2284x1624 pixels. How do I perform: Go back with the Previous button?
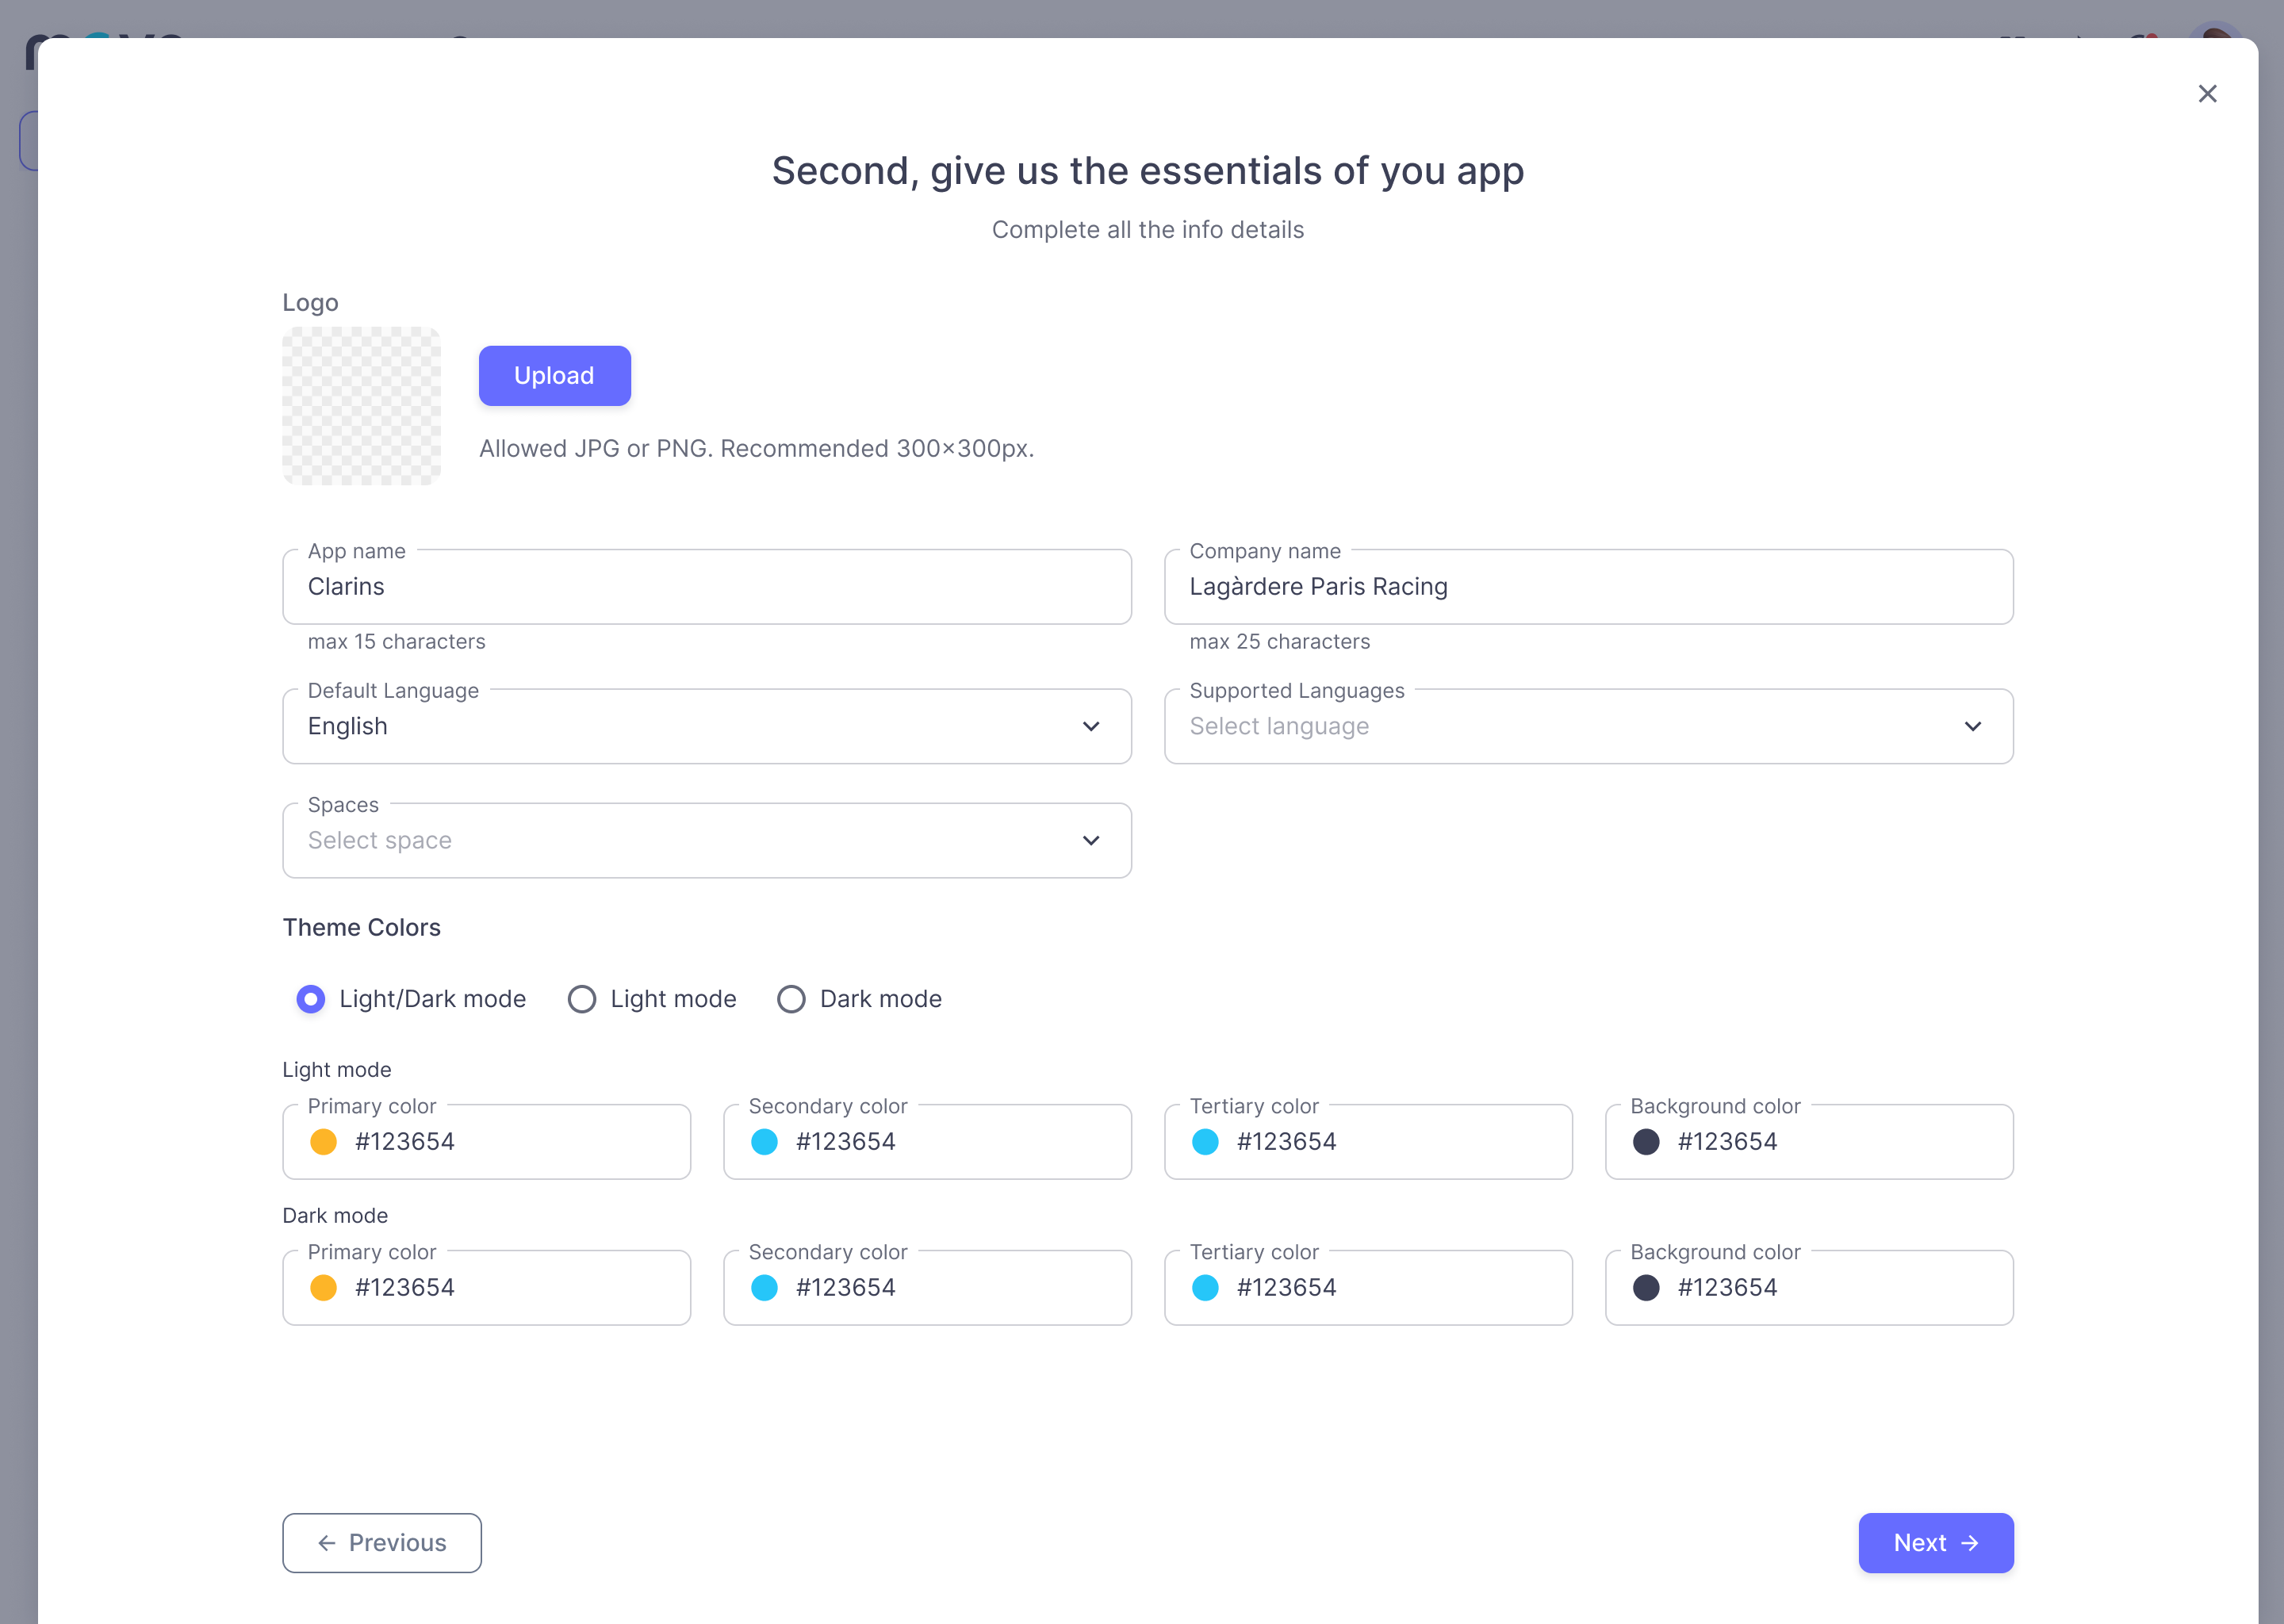tap(382, 1543)
